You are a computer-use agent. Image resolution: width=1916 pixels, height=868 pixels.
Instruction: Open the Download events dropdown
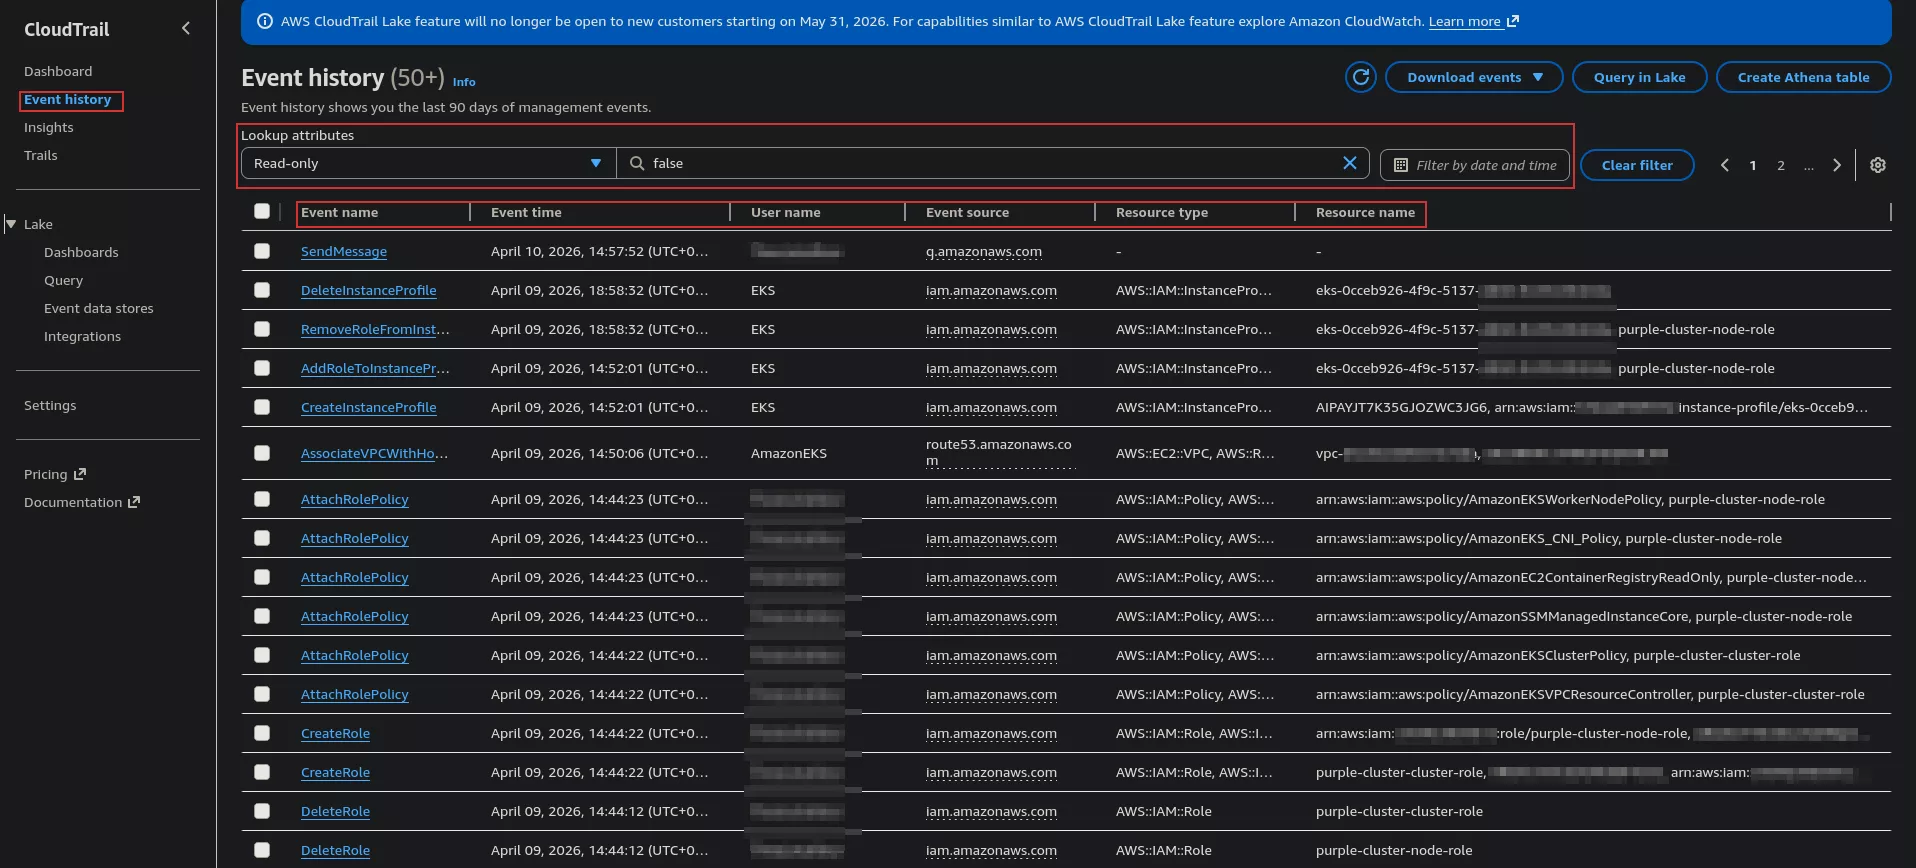(1474, 77)
